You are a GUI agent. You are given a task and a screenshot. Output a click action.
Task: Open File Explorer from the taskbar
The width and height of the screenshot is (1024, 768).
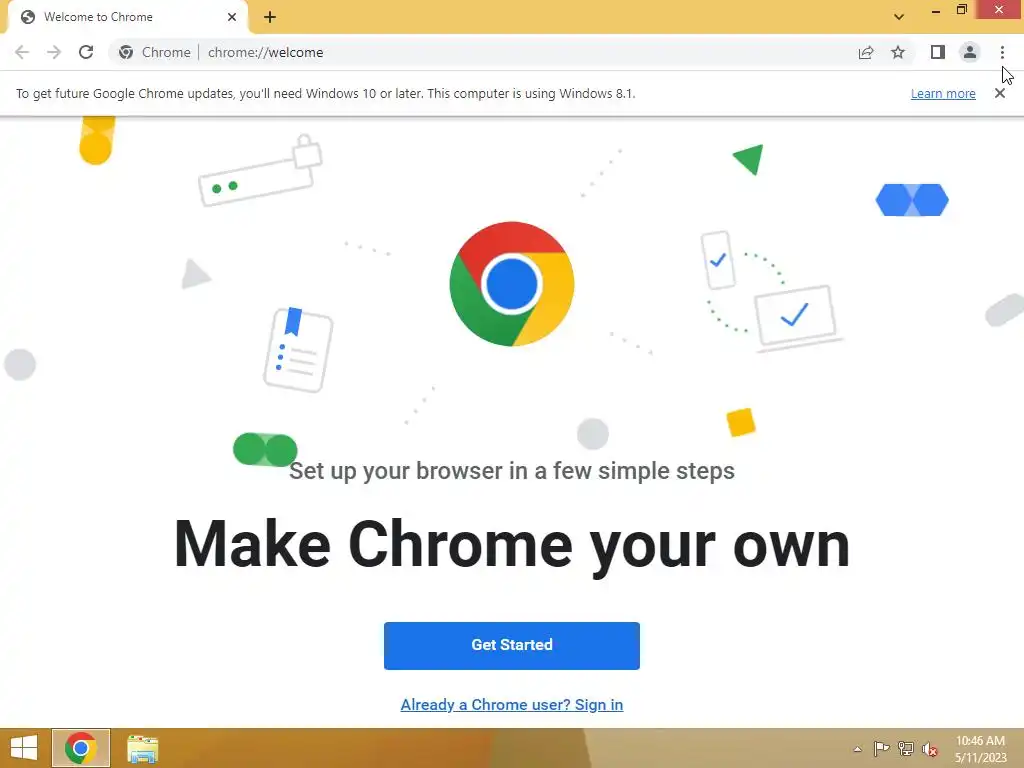point(142,748)
